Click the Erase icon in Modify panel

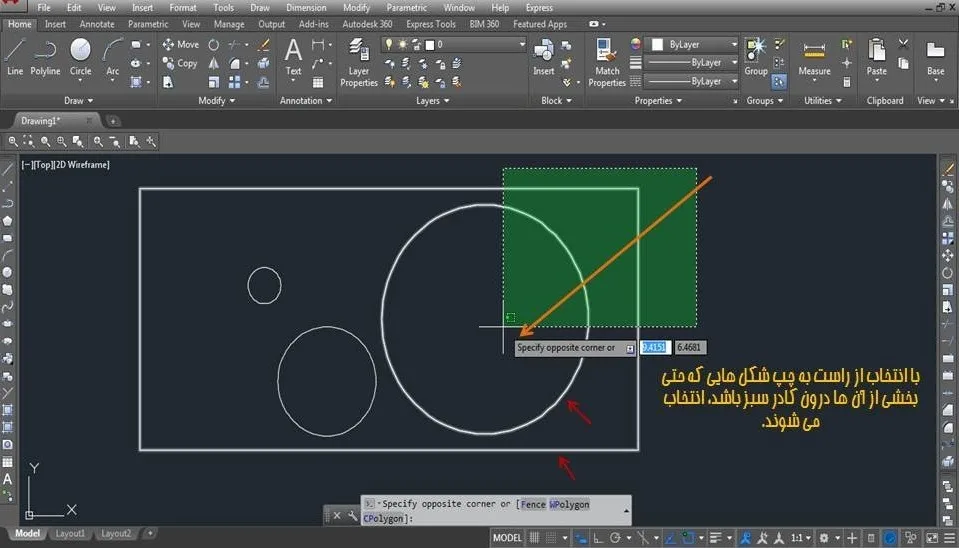264,45
